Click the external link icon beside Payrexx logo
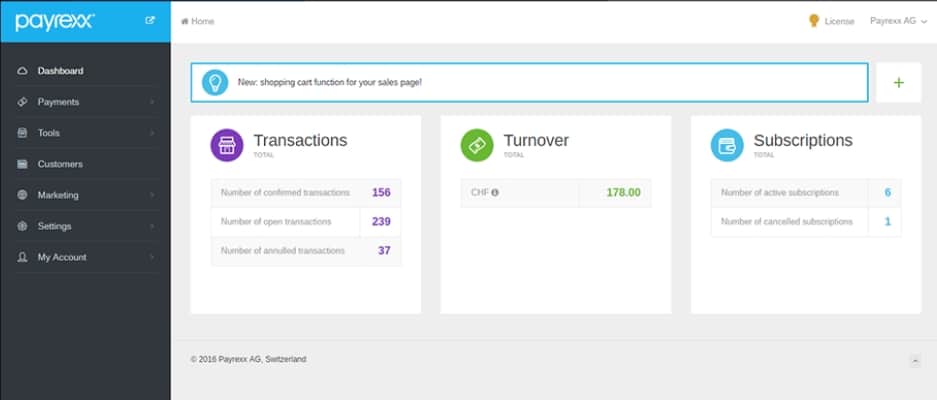Screen dimensions: 937x400 [x=150, y=20]
